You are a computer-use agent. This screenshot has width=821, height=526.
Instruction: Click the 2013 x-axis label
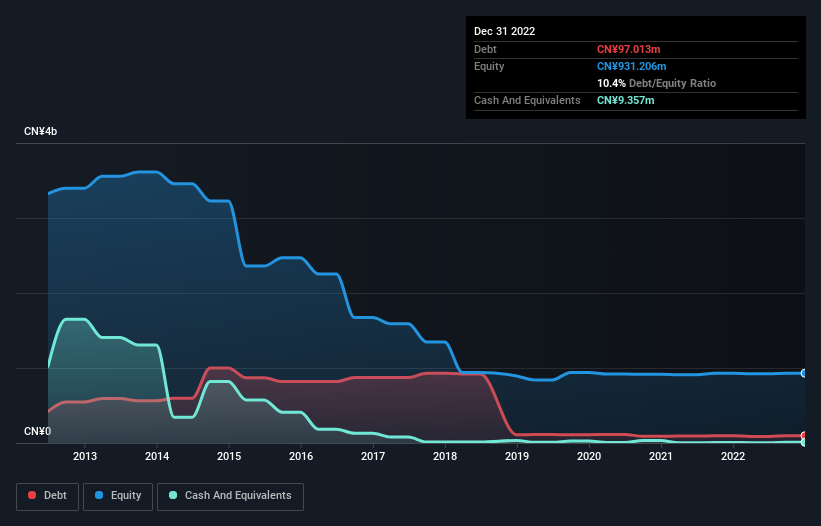pos(85,456)
